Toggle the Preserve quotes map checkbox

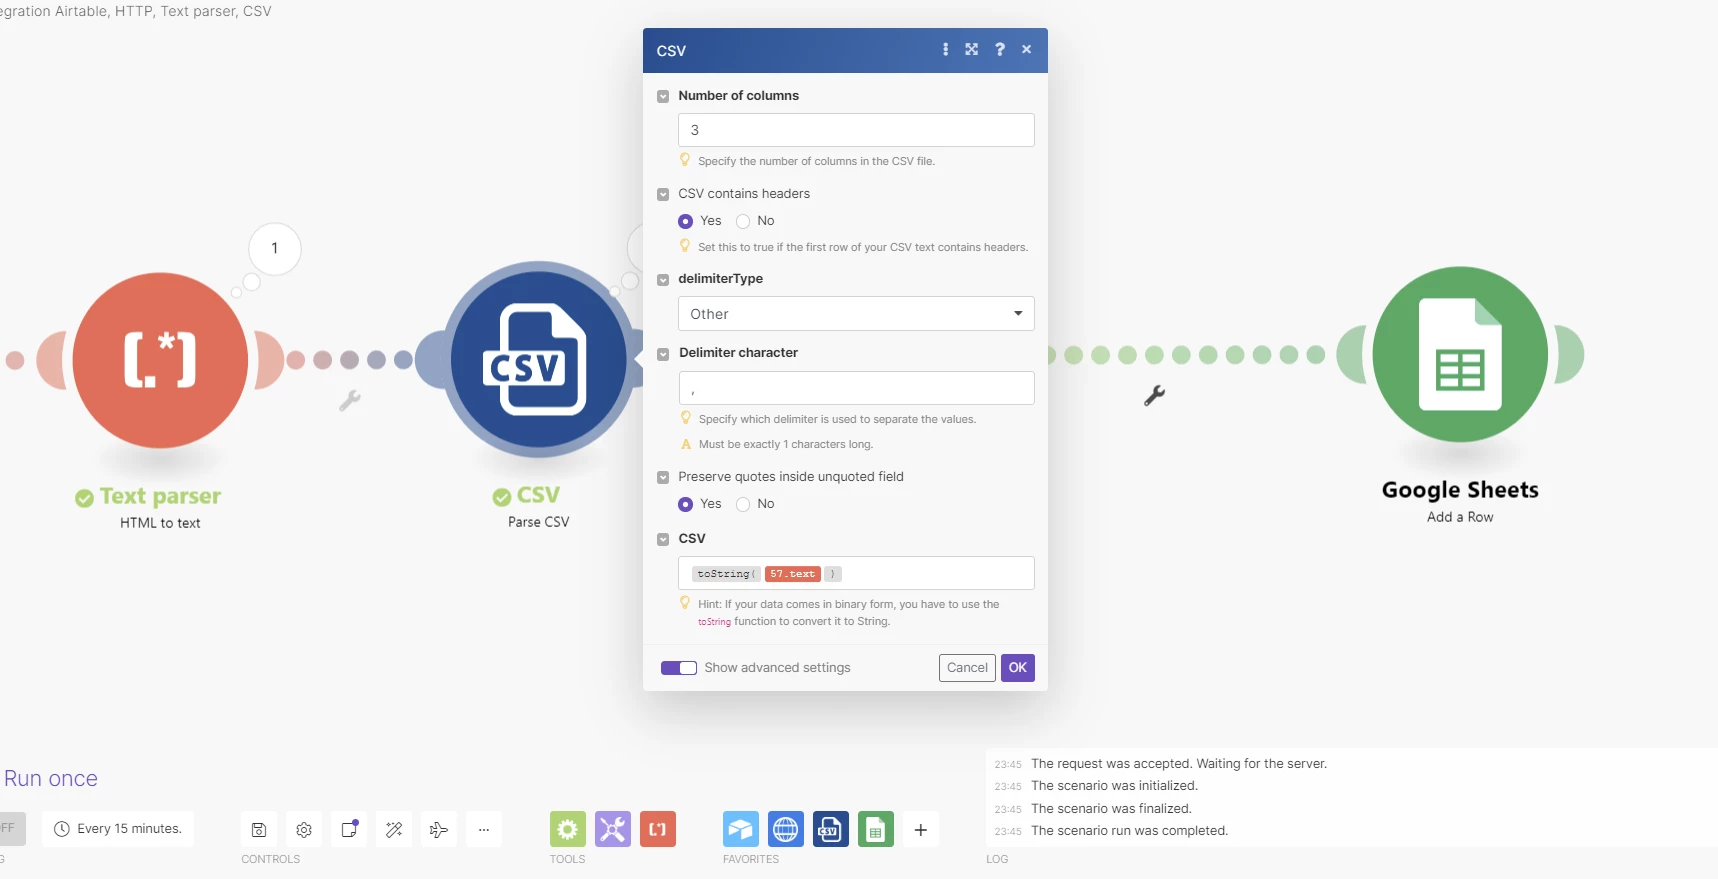663,478
